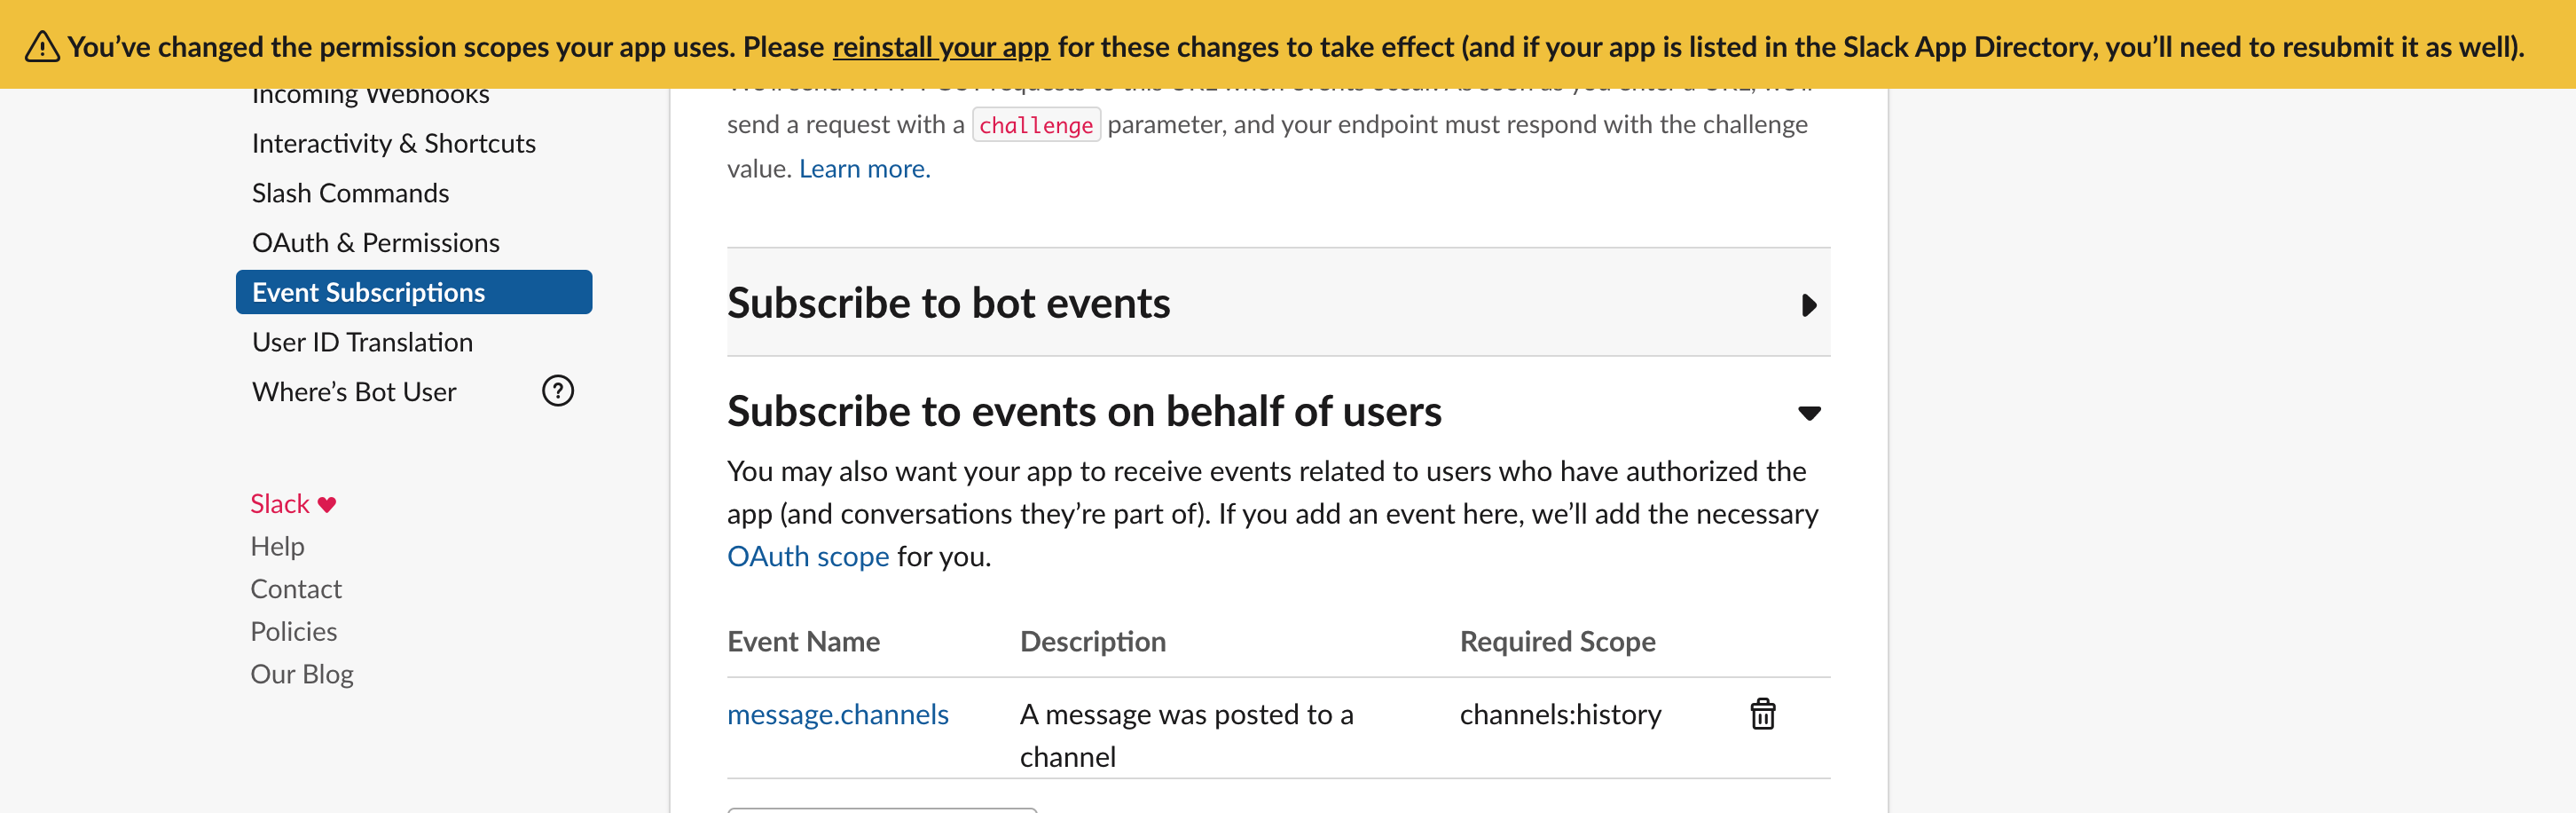
Task: Click the reinstall your app link
Action: 940,47
